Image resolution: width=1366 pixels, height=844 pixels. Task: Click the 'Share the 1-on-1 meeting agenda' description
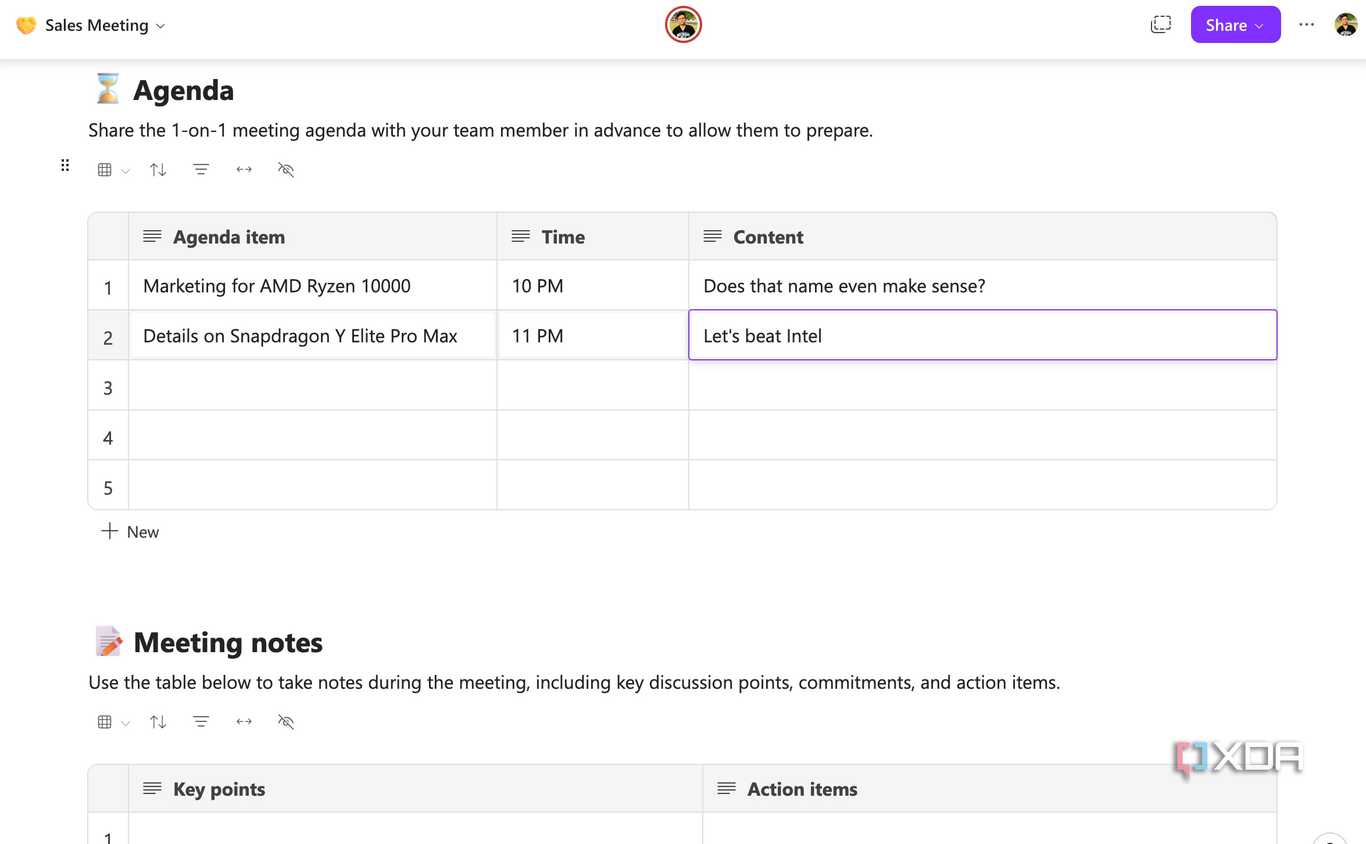point(480,130)
